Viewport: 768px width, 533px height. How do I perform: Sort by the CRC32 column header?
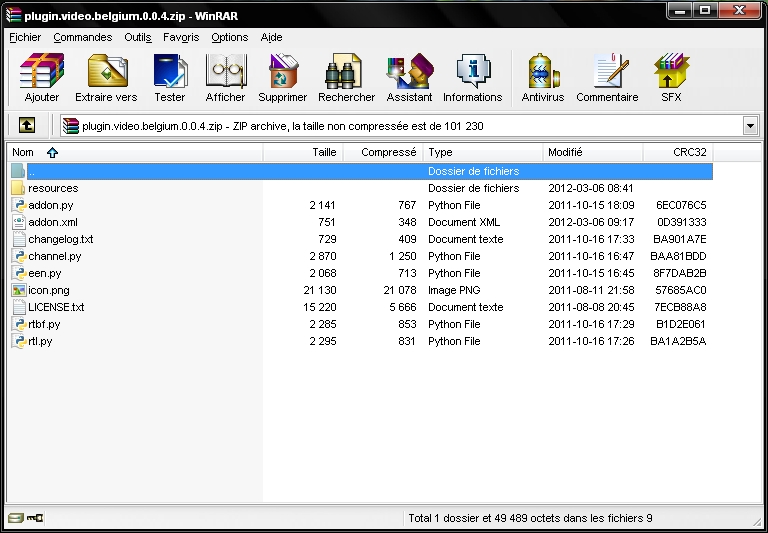(x=678, y=152)
